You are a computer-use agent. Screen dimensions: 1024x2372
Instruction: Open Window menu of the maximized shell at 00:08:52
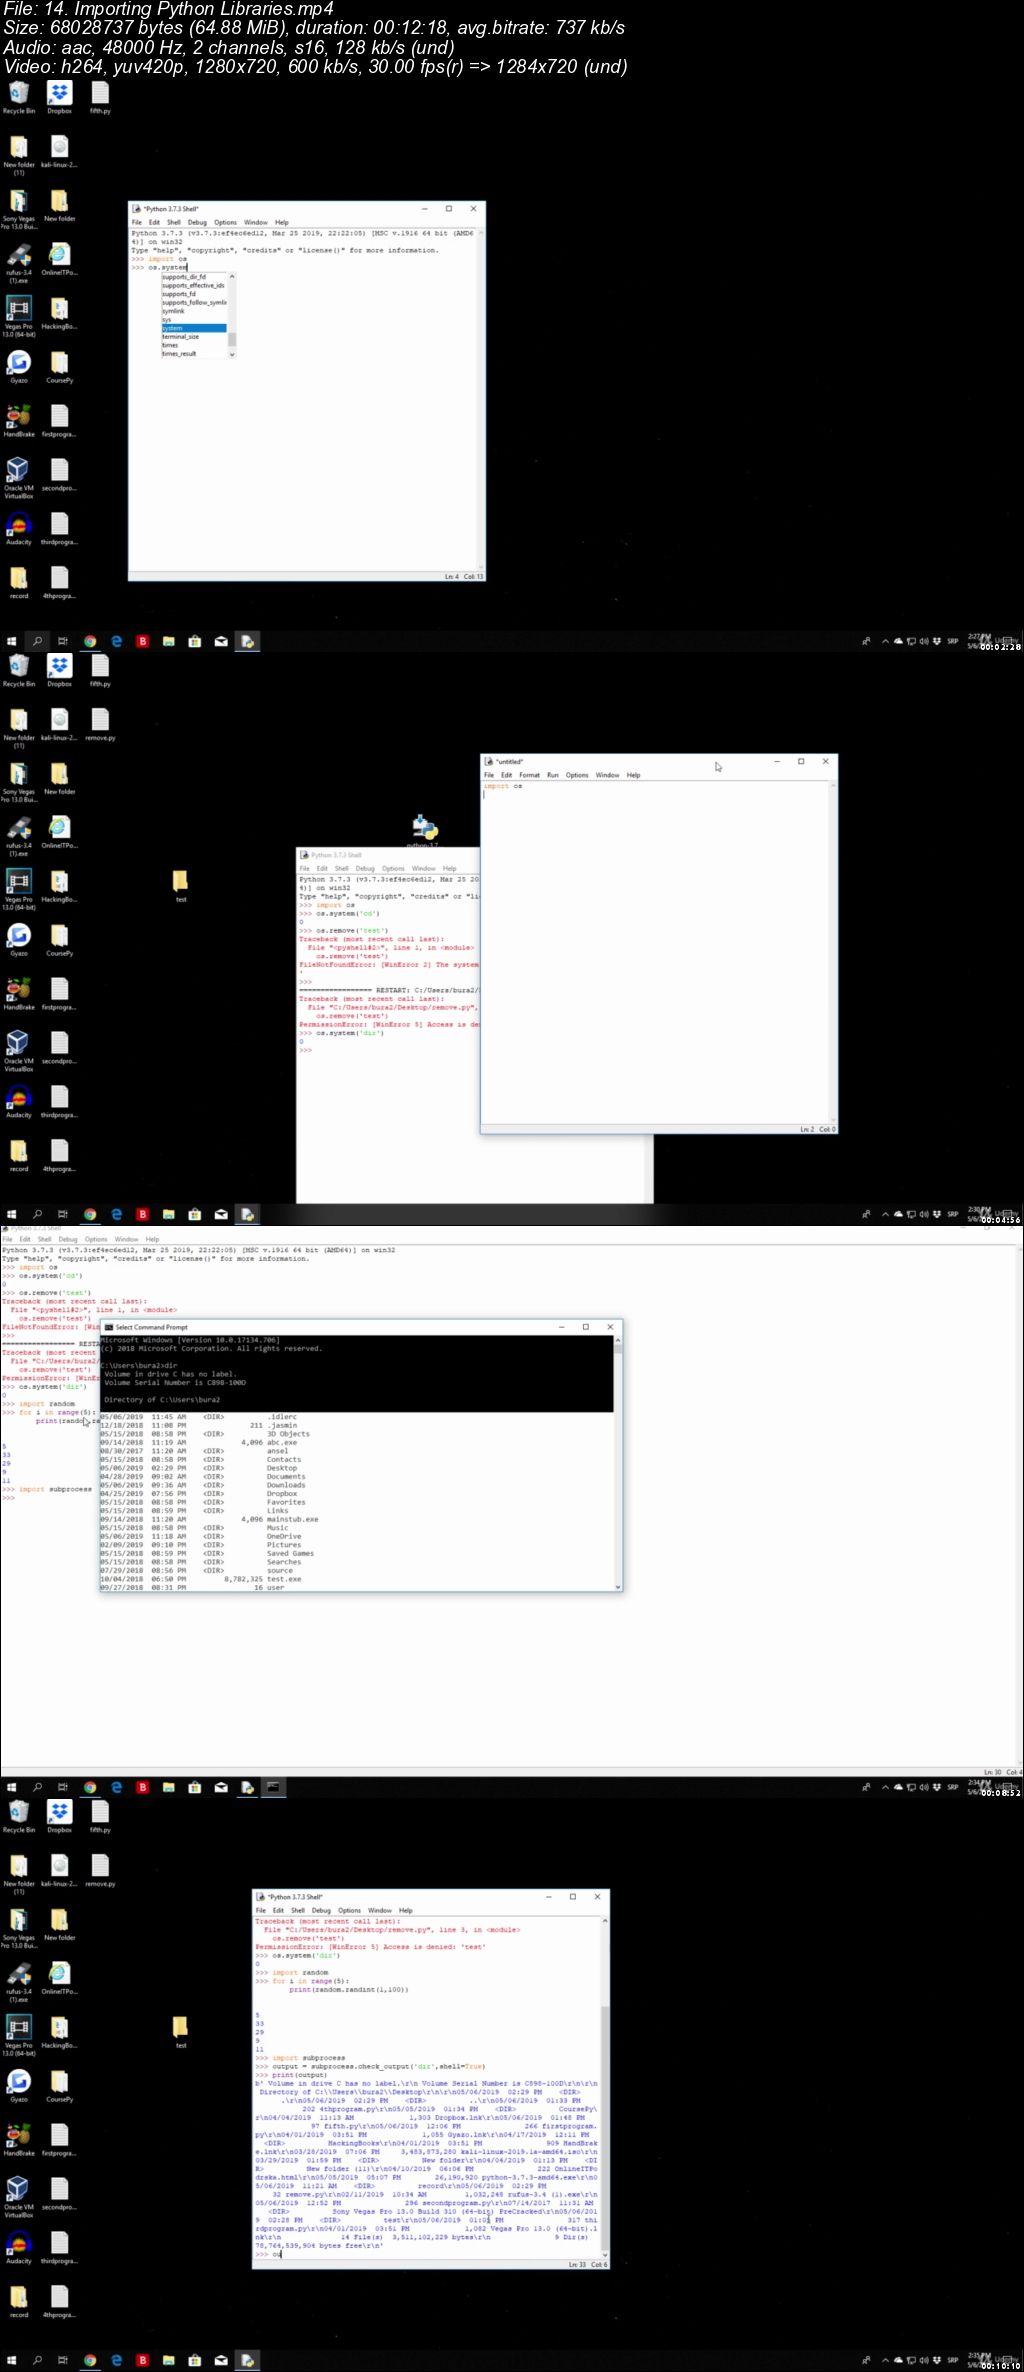(x=126, y=1239)
